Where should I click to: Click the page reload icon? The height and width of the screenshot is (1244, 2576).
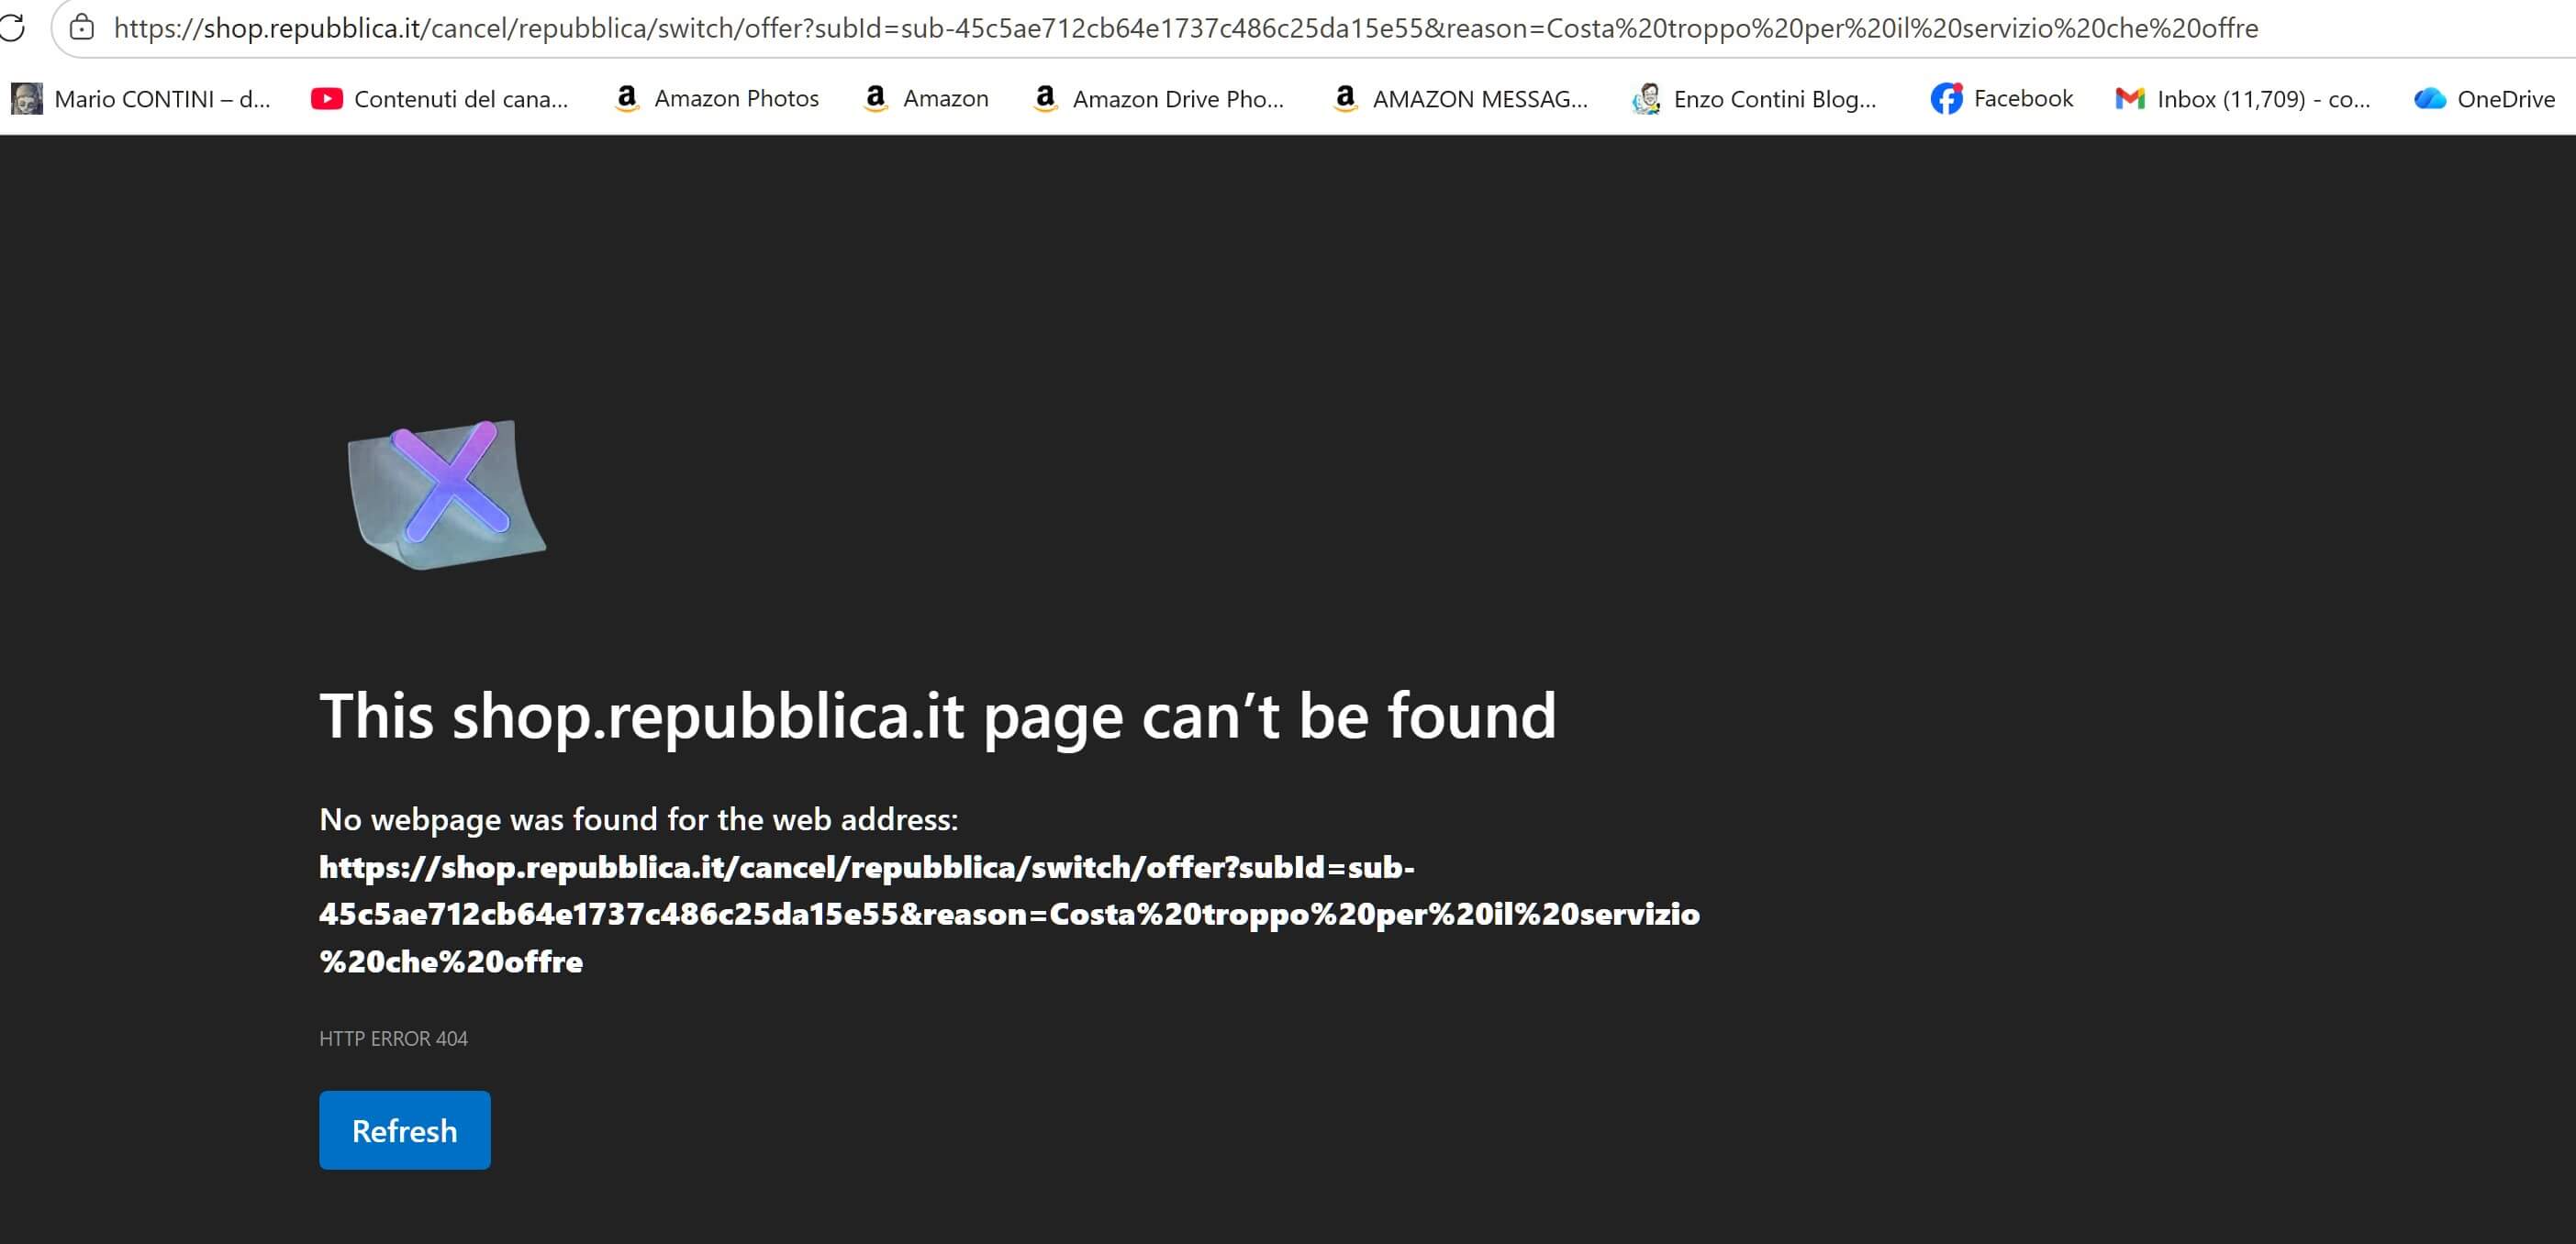click(12, 27)
